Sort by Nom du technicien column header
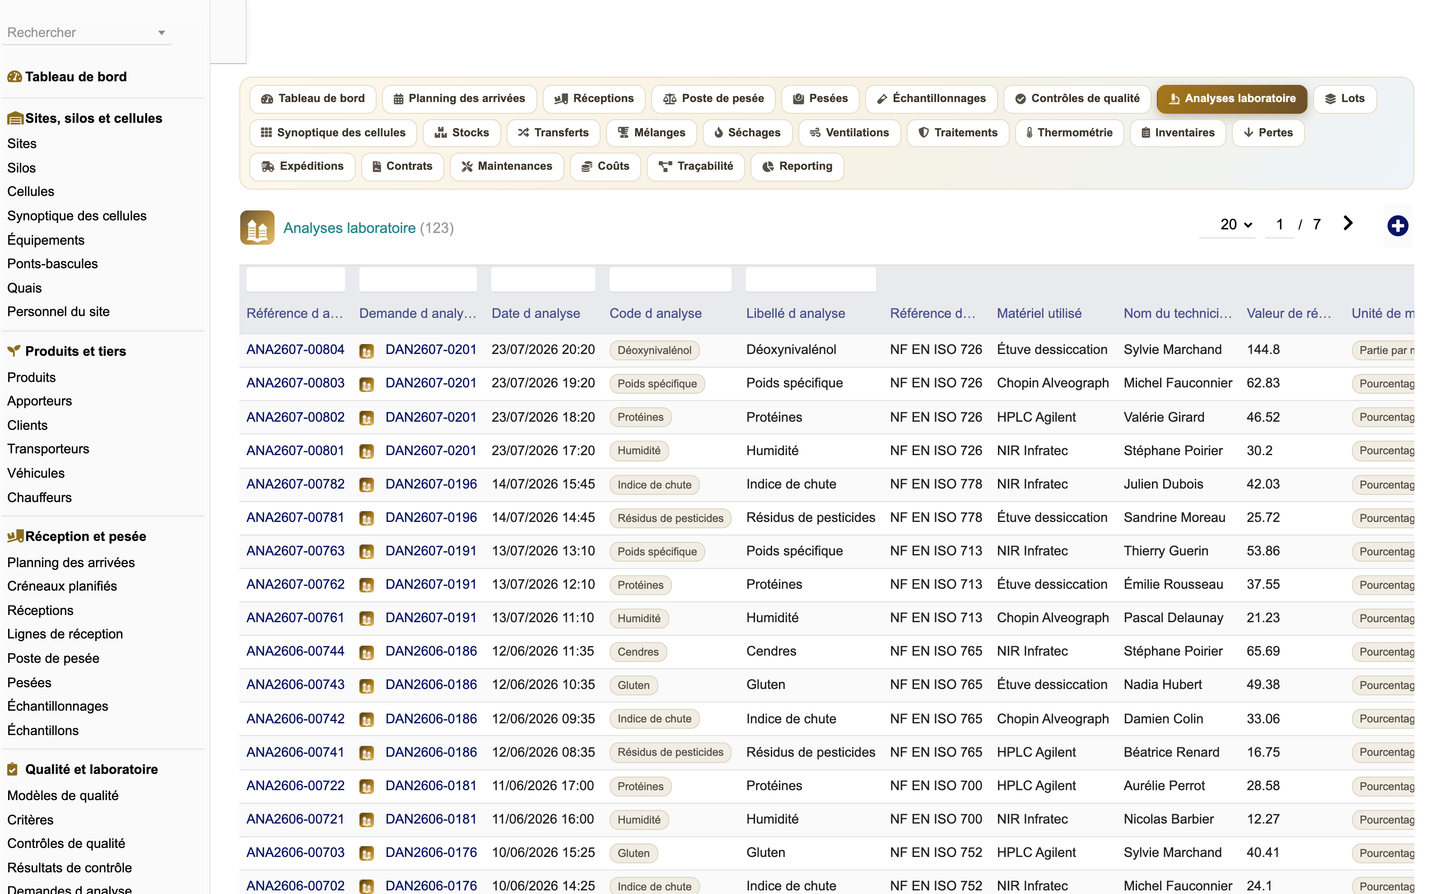The width and height of the screenshot is (1445, 894). click(x=1177, y=313)
